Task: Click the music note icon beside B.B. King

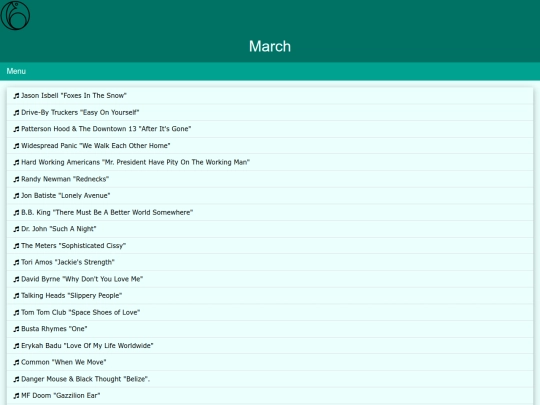Action: [16, 213]
